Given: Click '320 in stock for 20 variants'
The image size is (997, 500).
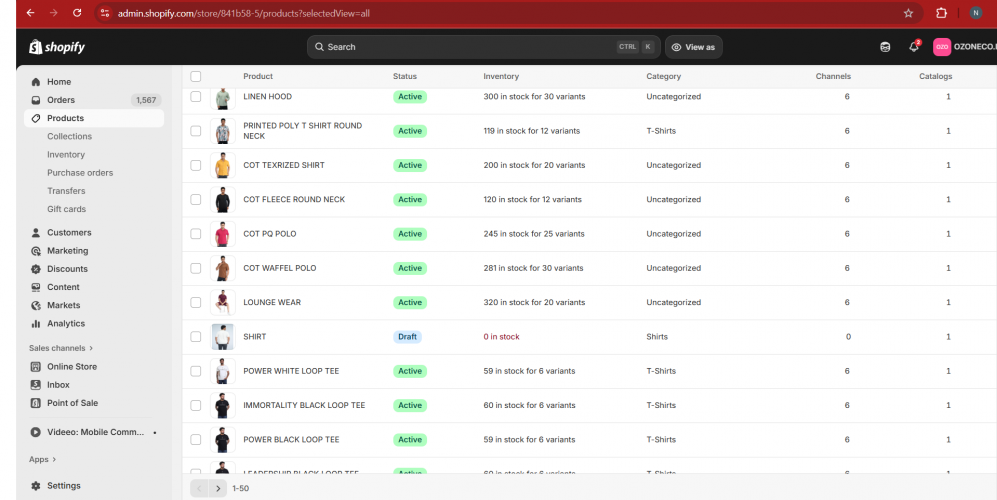Looking at the screenshot, I should [534, 303].
